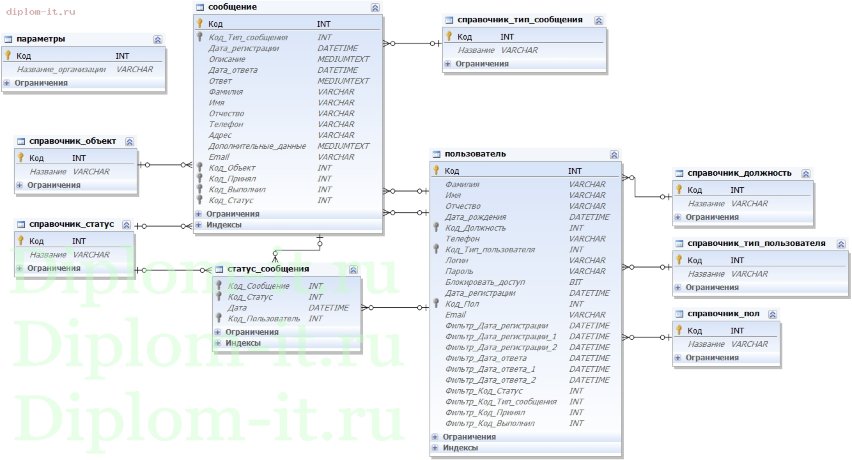The image size is (852, 460).
Task: Collapse the сообщение table with header chevron
Action: pyautogui.click(x=375, y=7)
